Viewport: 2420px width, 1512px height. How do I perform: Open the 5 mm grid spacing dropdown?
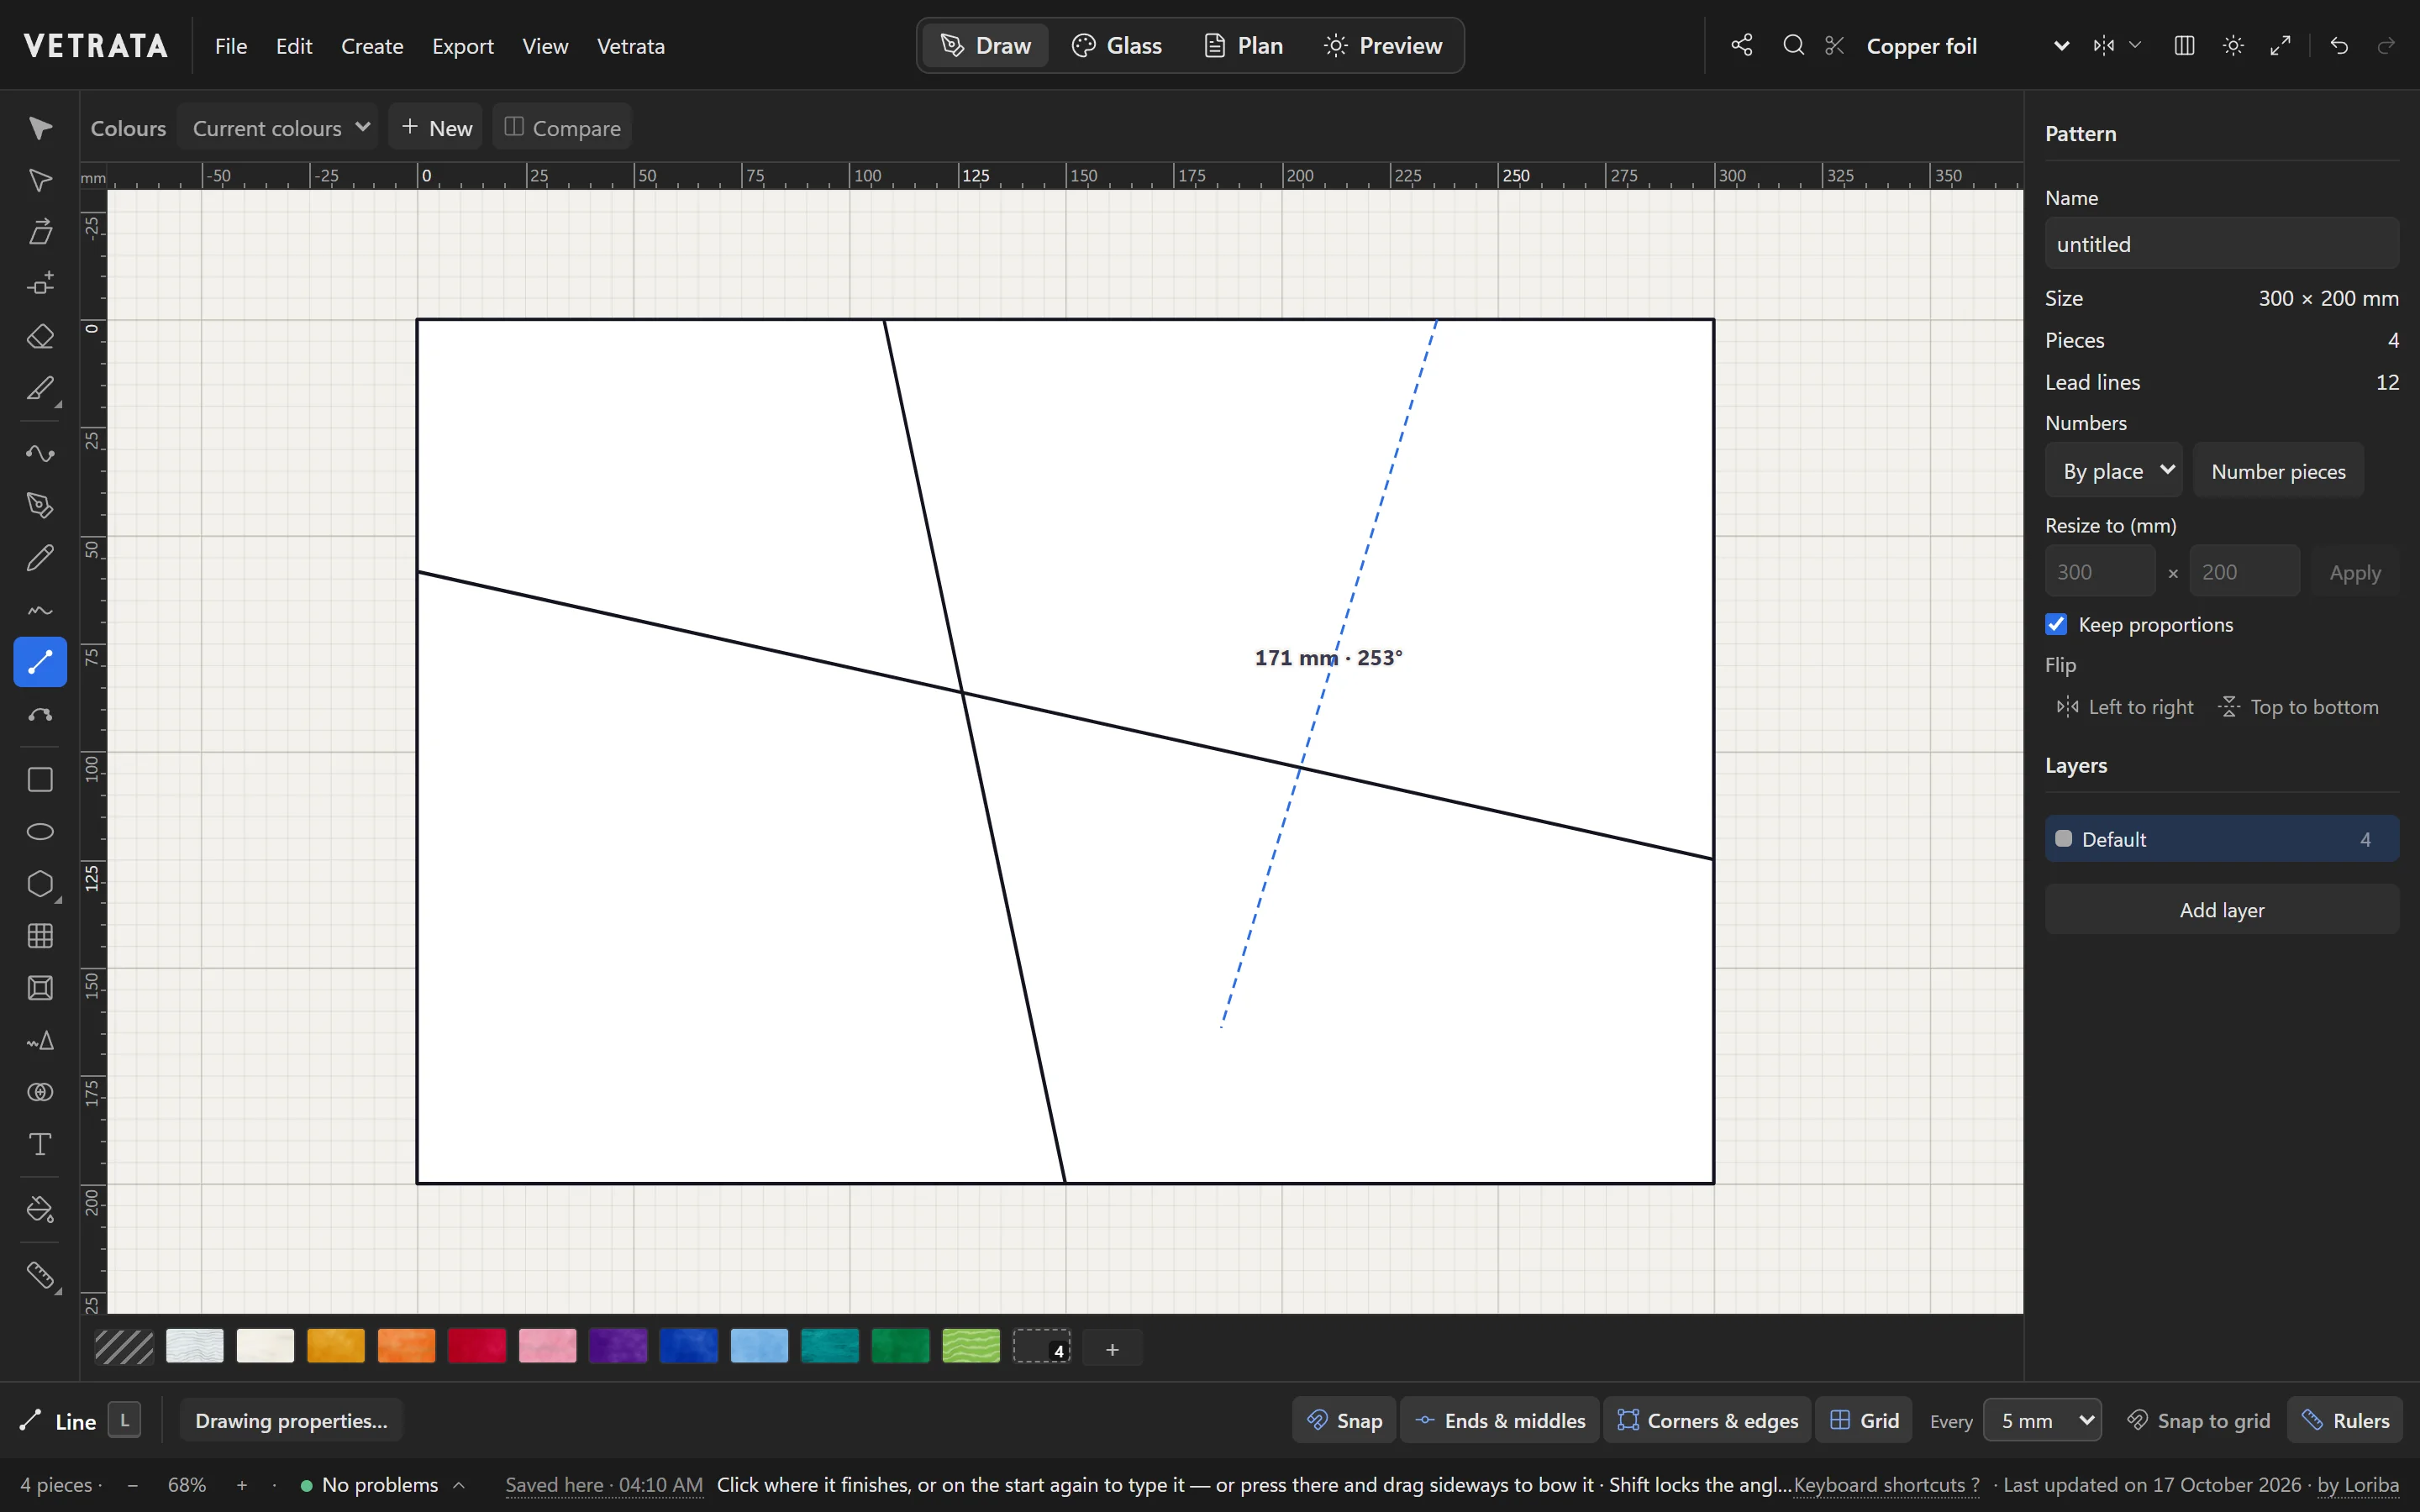tap(2043, 1420)
